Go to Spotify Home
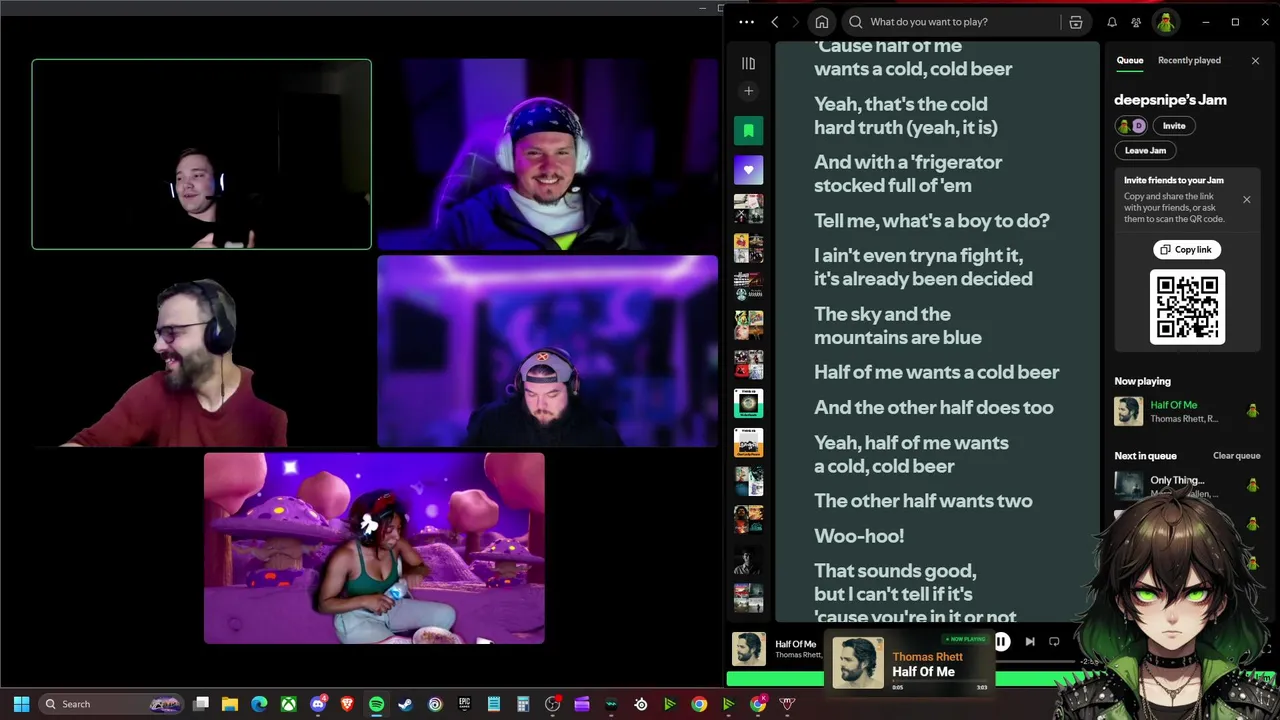 tap(822, 22)
